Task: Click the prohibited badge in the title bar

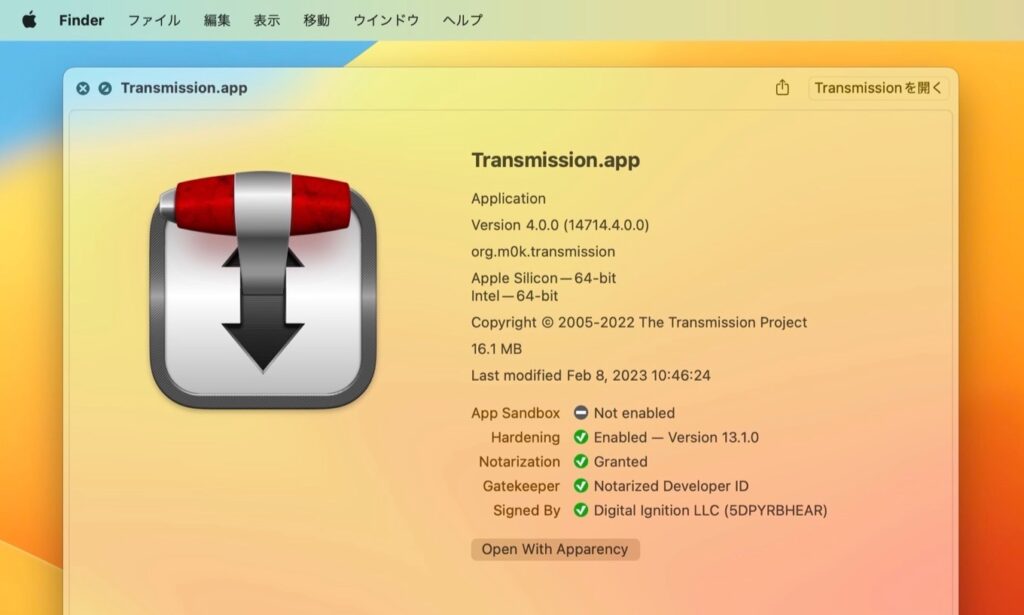Action: (x=103, y=88)
